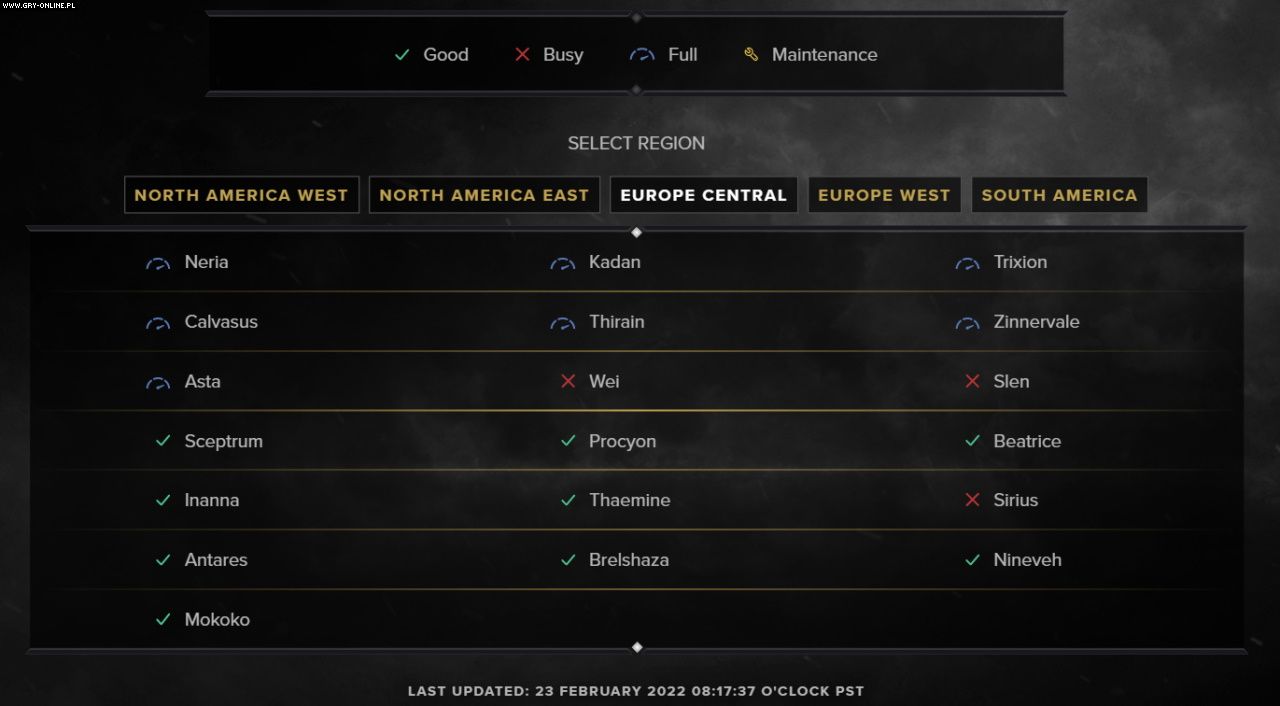The image size is (1280, 706).
Task: Click the Full gauge icon beside Trixion
Action: pyautogui.click(x=967, y=263)
